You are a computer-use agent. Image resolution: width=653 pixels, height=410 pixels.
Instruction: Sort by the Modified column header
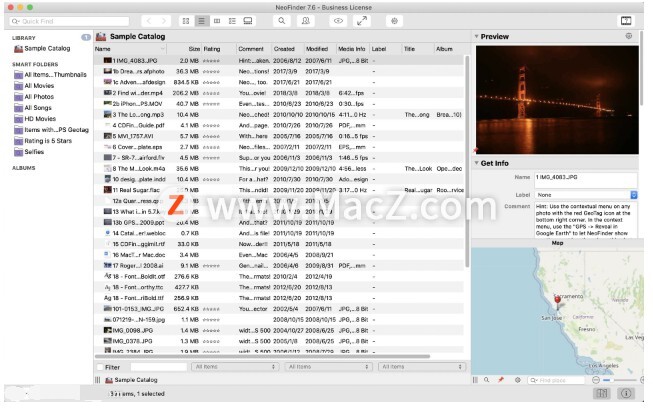[x=320, y=49]
